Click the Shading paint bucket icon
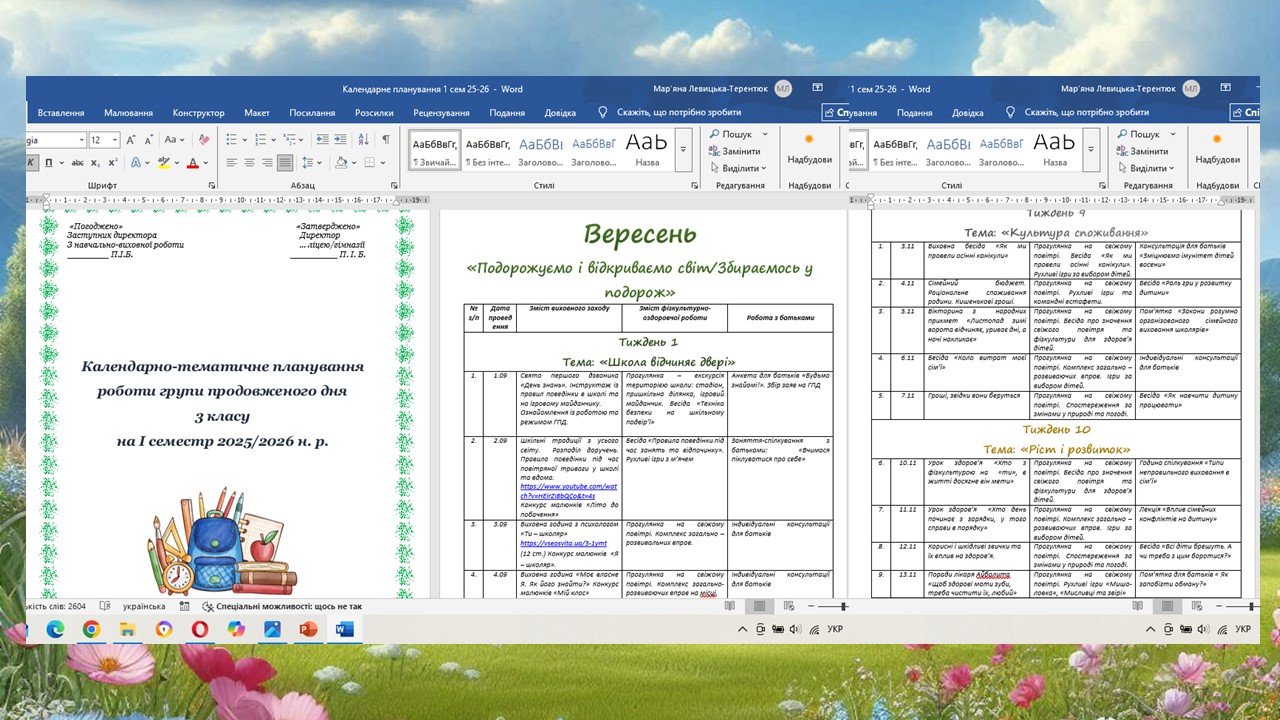 point(341,162)
